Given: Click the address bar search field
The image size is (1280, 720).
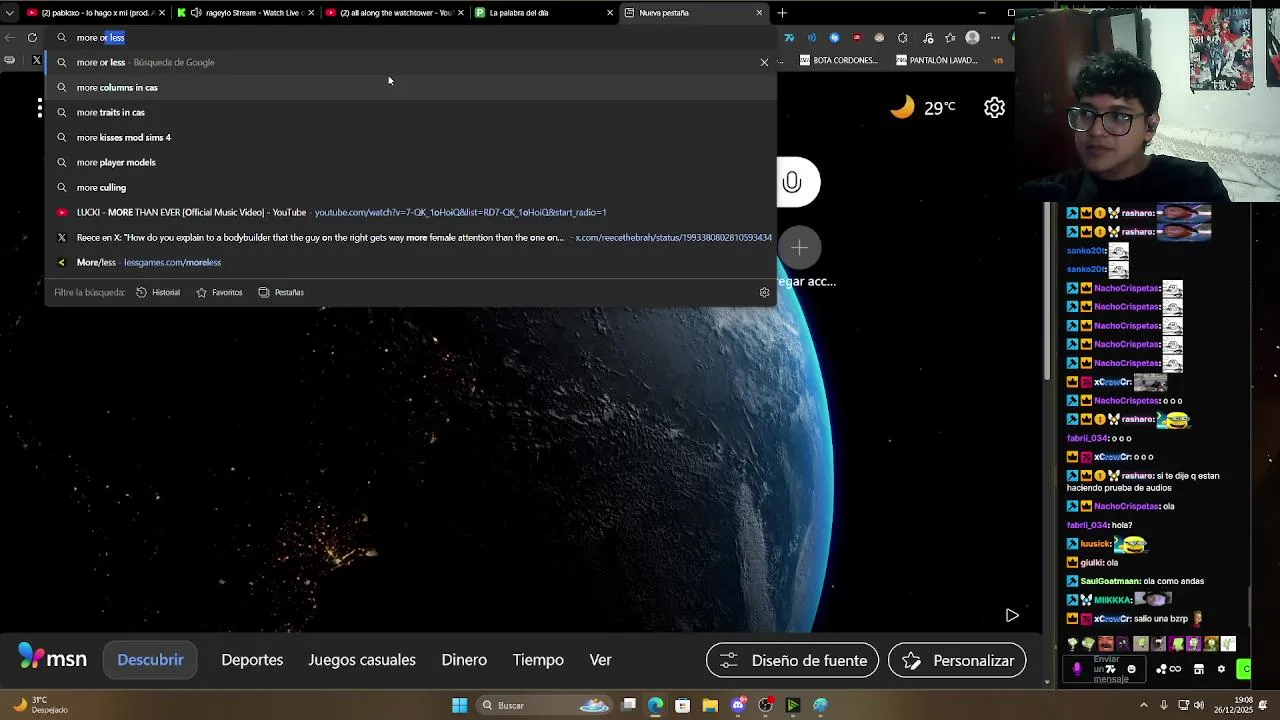Looking at the screenshot, I should [x=410, y=37].
